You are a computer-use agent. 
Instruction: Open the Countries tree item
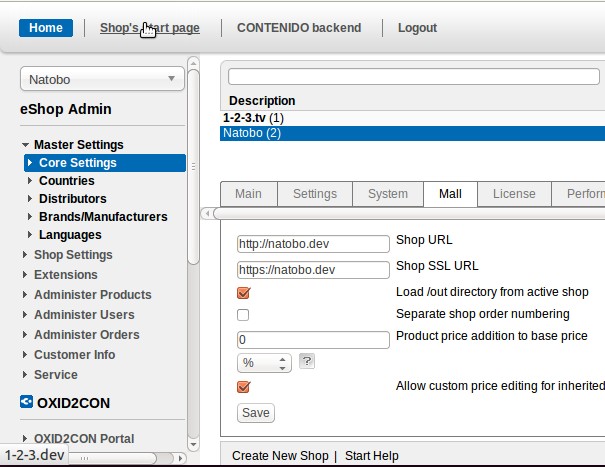point(66,181)
